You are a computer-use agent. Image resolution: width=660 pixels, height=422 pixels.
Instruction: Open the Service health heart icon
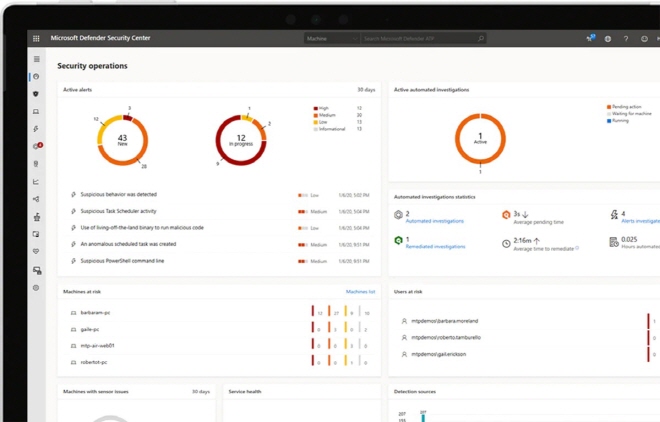[36, 251]
